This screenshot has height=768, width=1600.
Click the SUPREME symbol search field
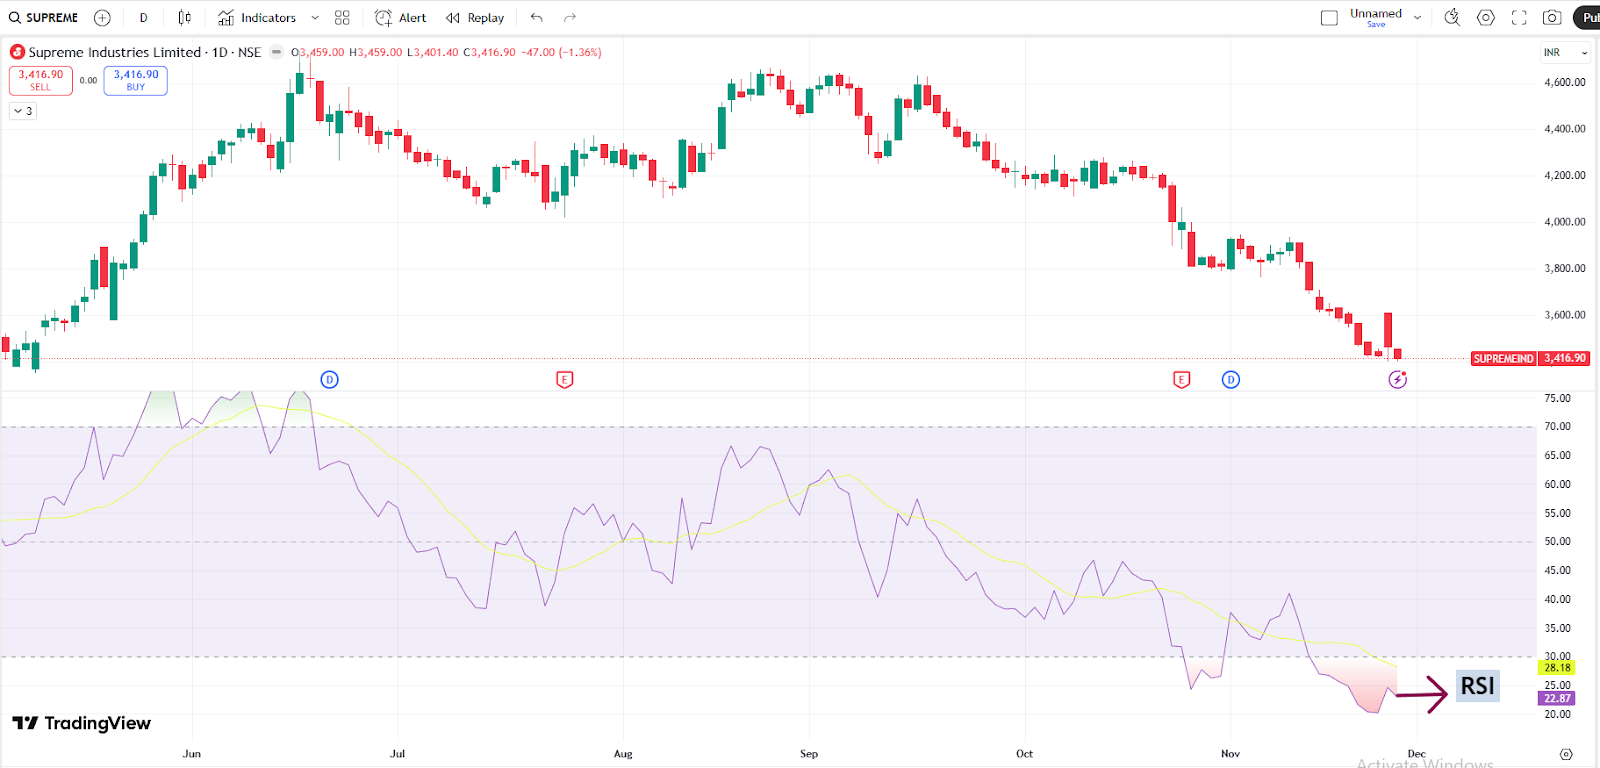[x=44, y=18]
